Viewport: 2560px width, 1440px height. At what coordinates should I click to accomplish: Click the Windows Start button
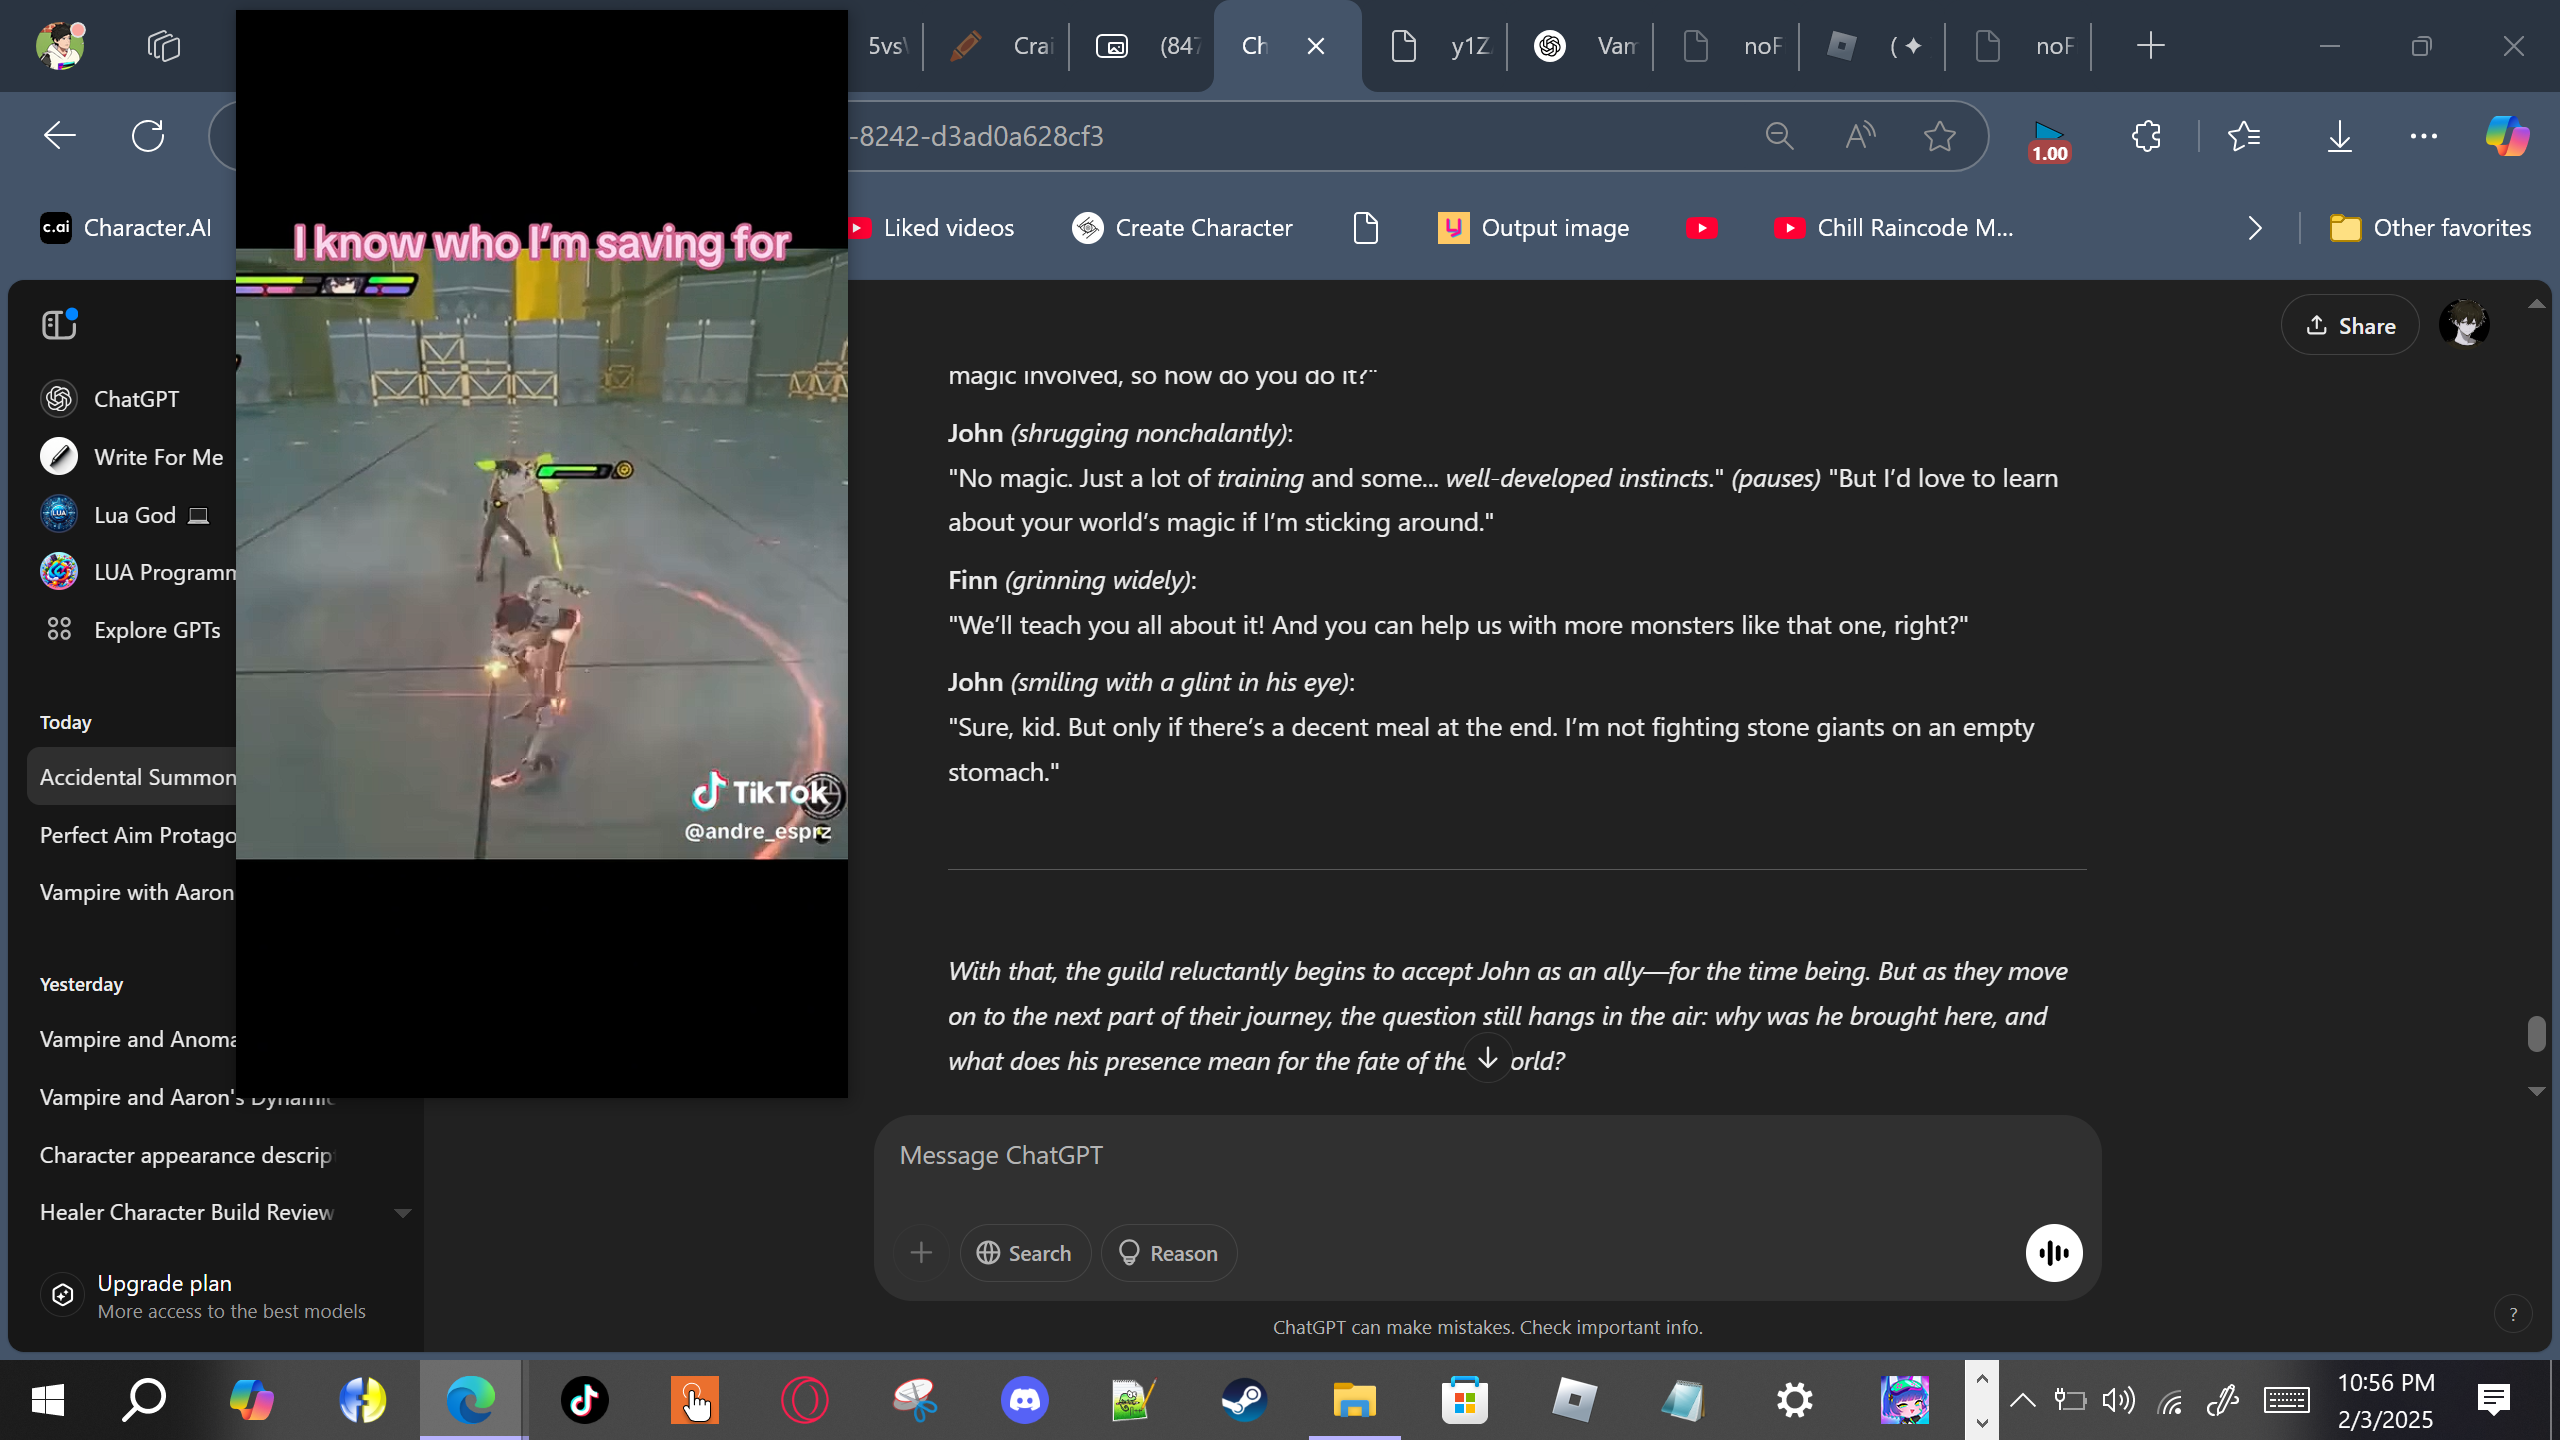(x=48, y=1400)
